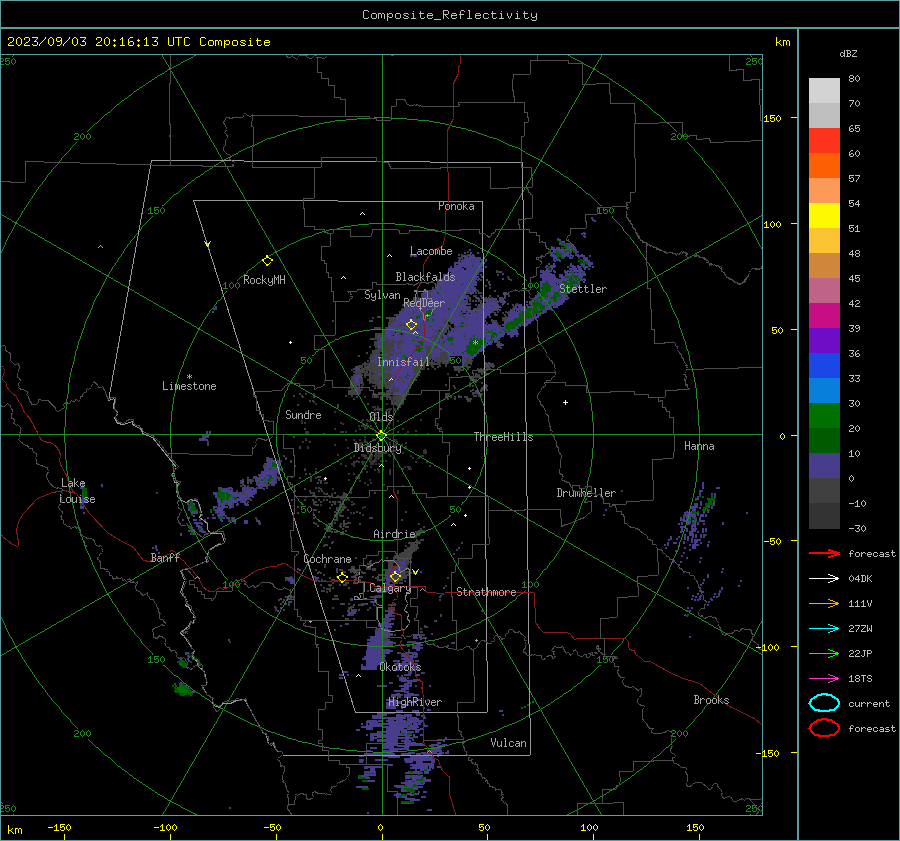Click the 0 tick on bottom km axis

[x=381, y=827]
